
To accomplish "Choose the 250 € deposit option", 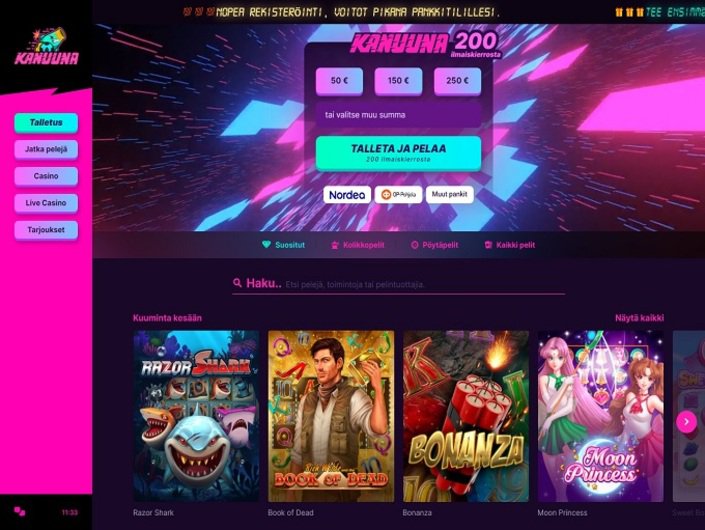I will (457, 81).
